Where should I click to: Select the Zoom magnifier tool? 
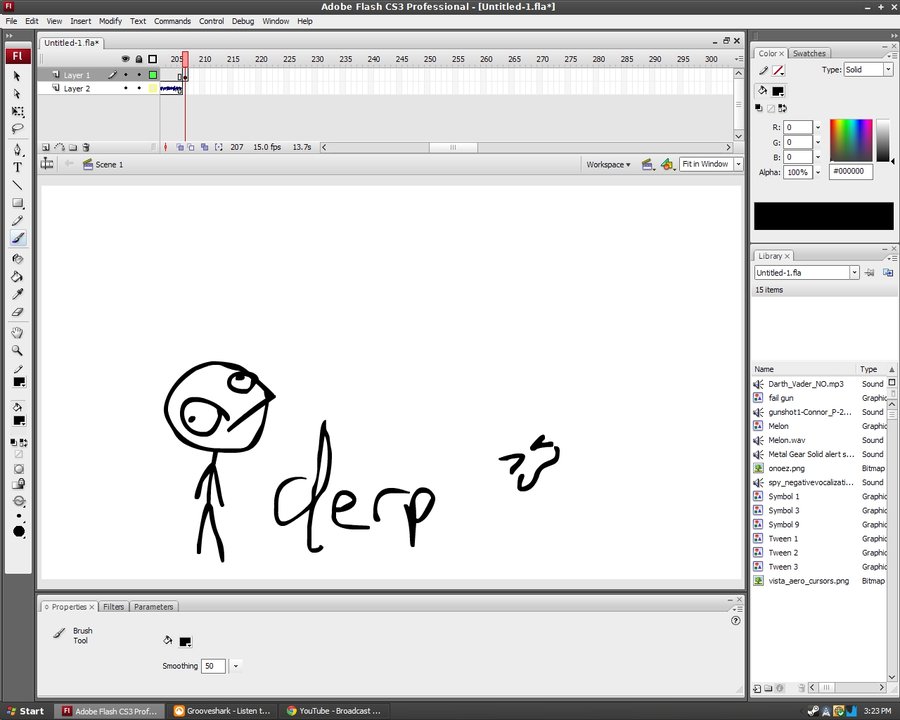click(18, 351)
